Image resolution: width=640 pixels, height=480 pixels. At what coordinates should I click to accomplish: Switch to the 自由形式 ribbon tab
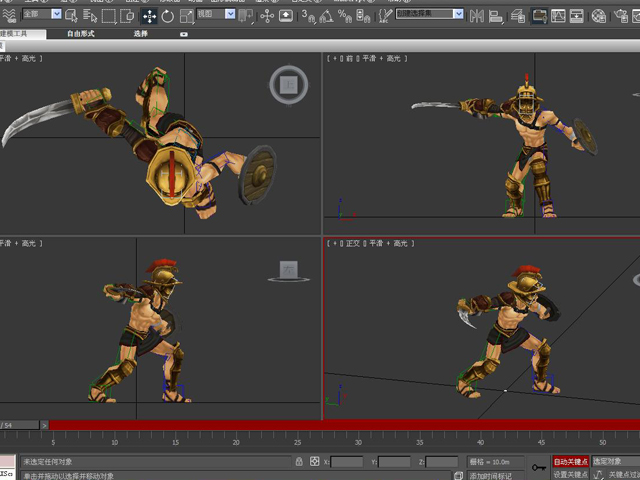coord(81,34)
